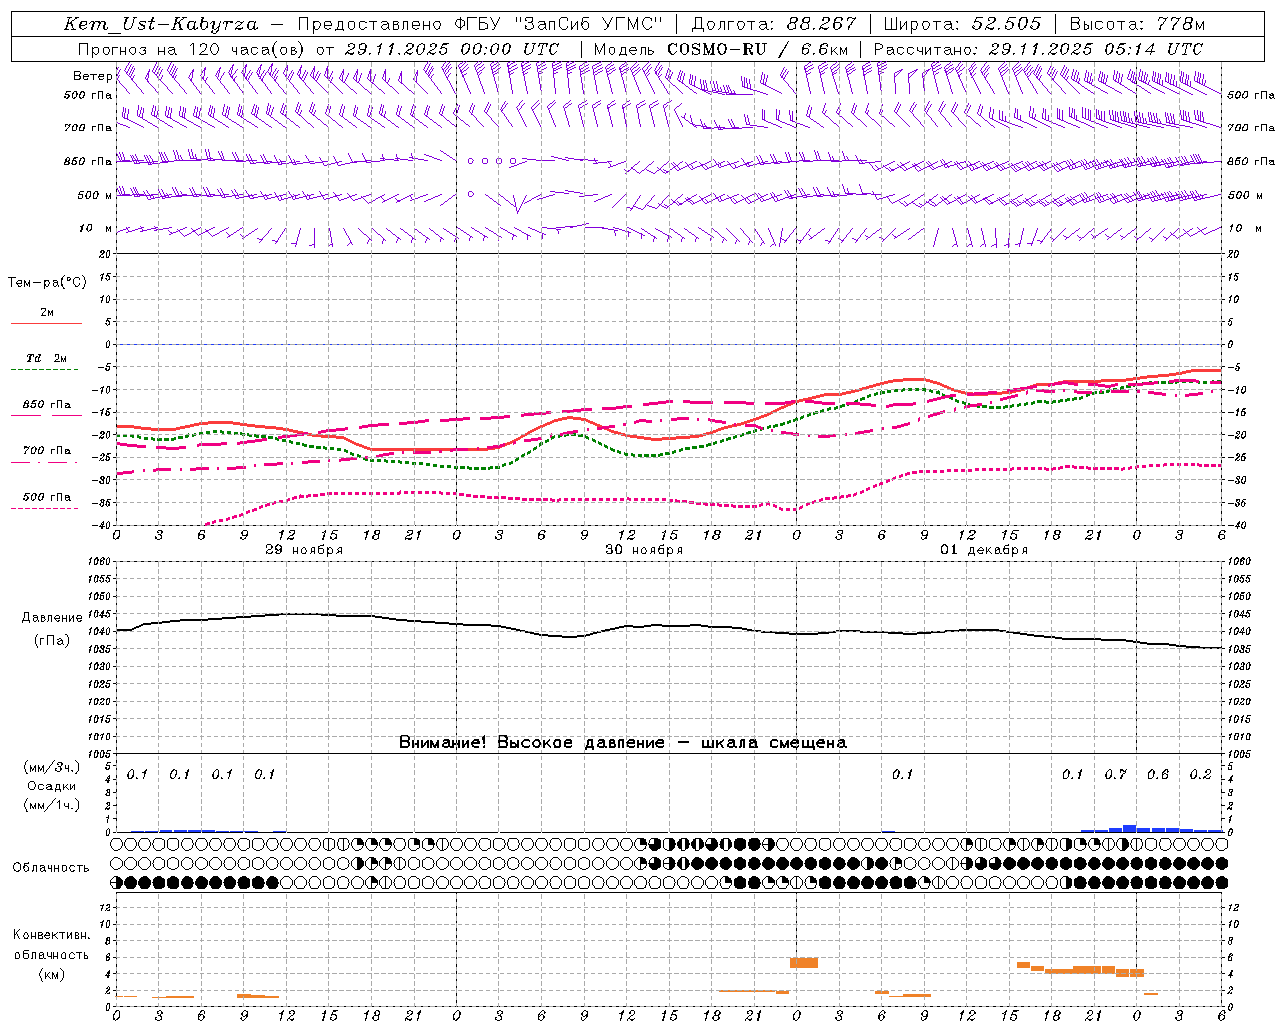The image size is (1280, 1024).
Task: Click the Тем-ра(°C) axis title
Action: tap(47, 283)
